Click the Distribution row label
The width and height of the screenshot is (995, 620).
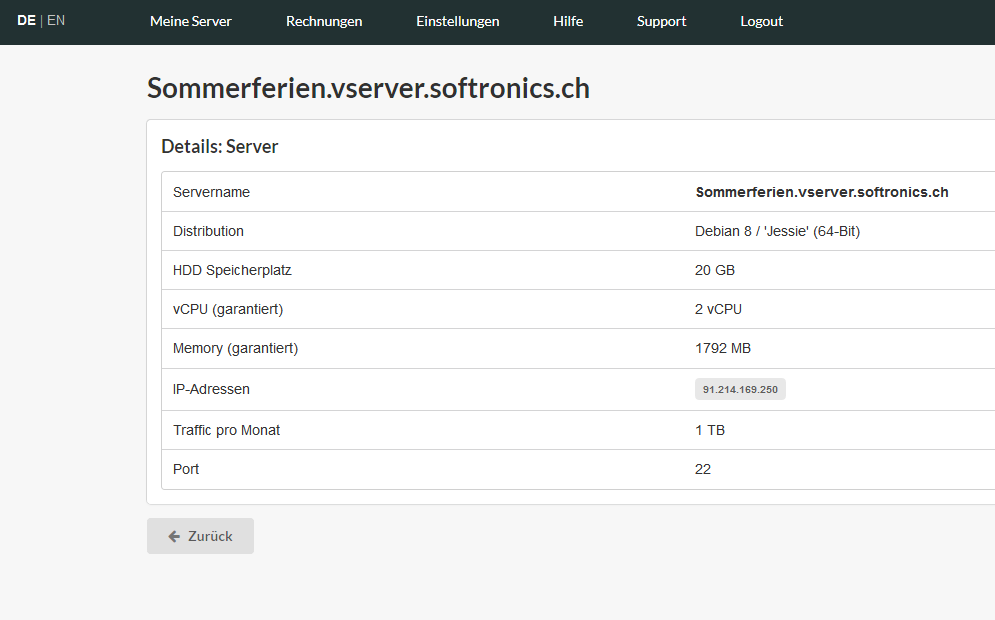[x=208, y=232]
